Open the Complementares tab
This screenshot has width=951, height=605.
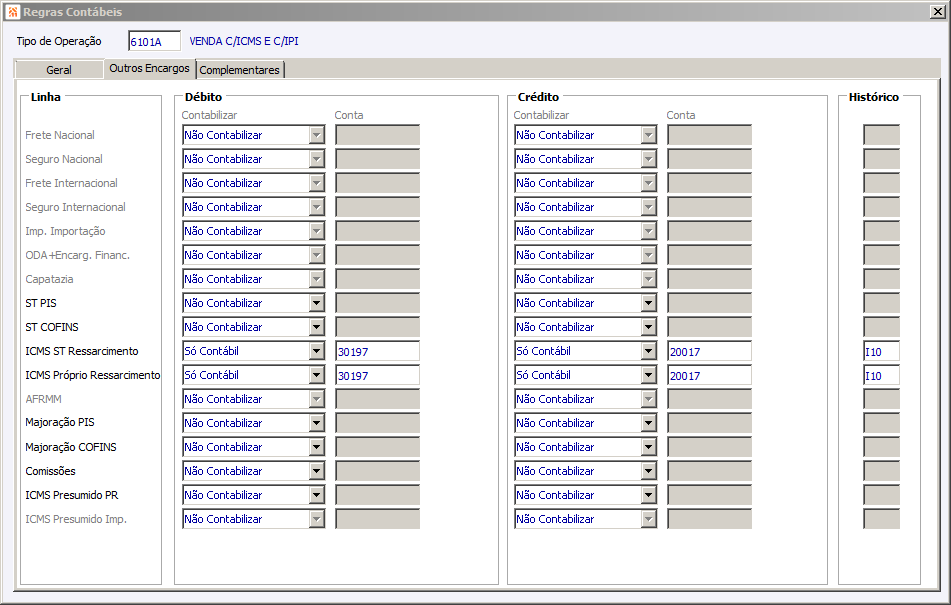click(x=240, y=70)
